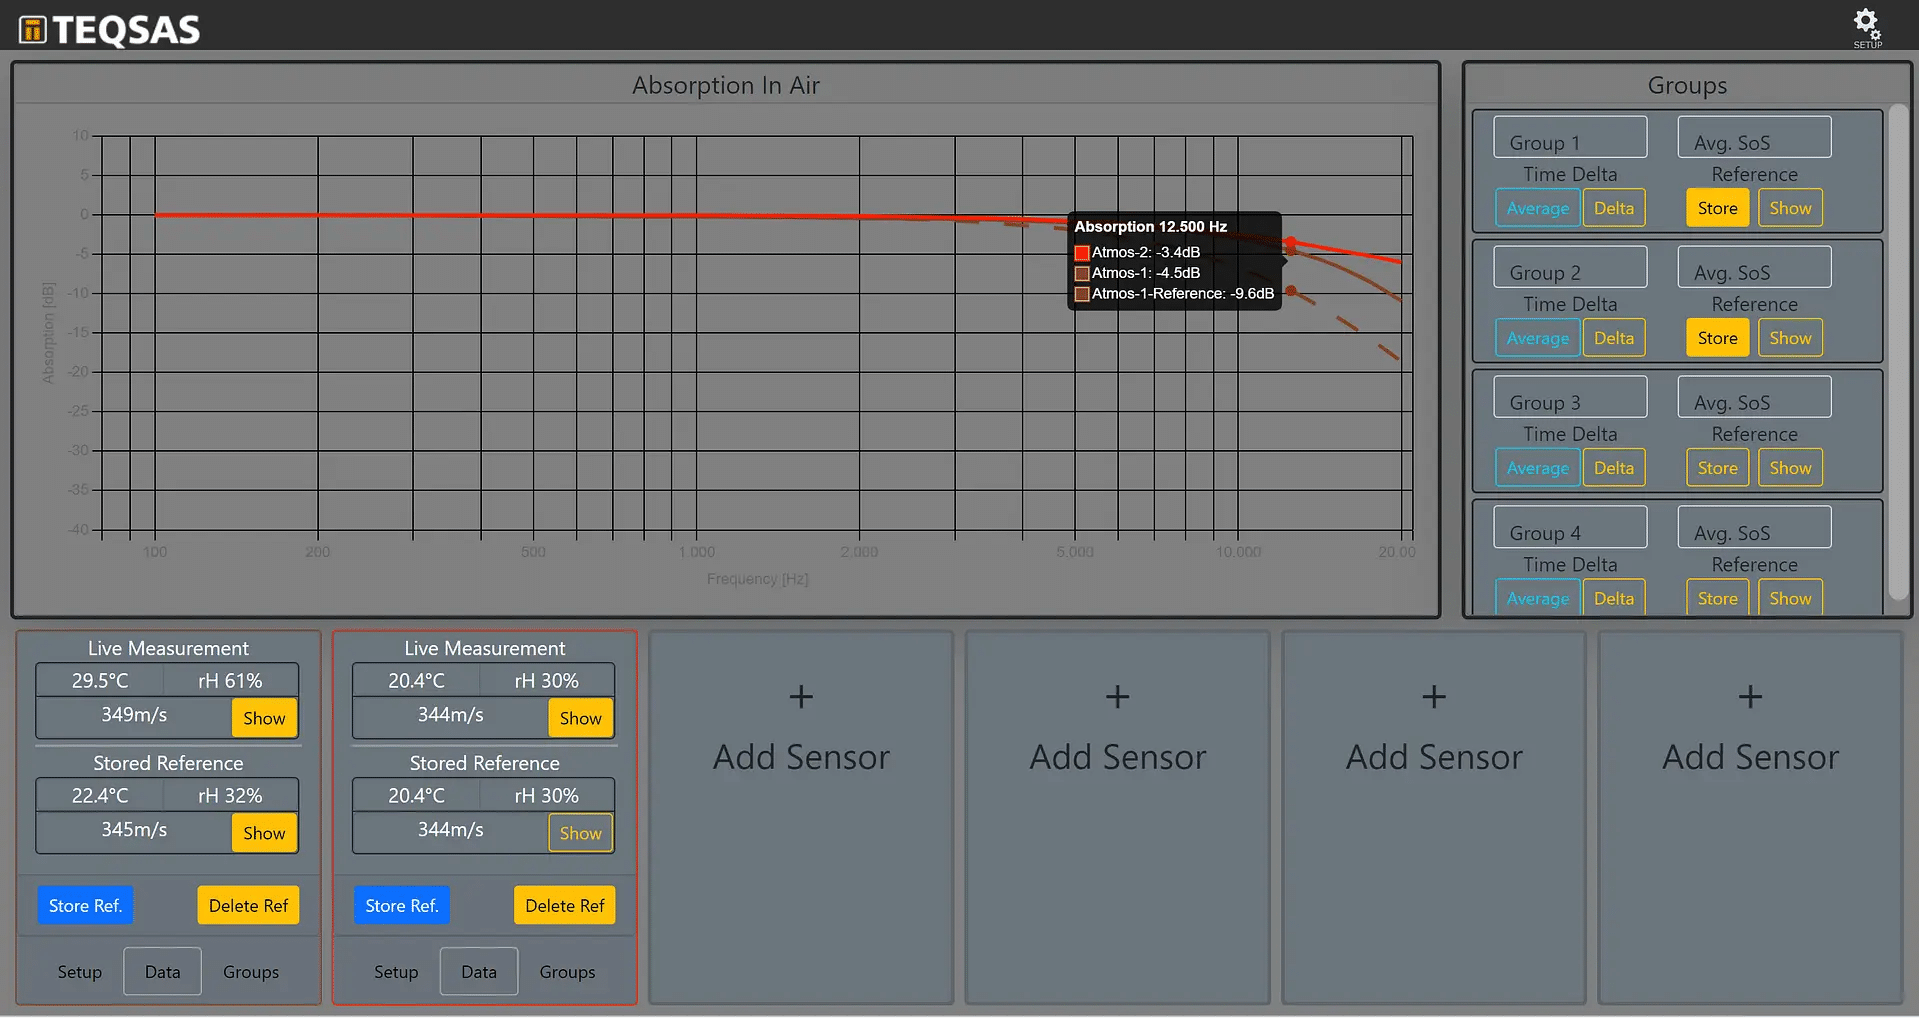Toggle Group 1 Average button
1919x1018 pixels.
[x=1537, y=208]
